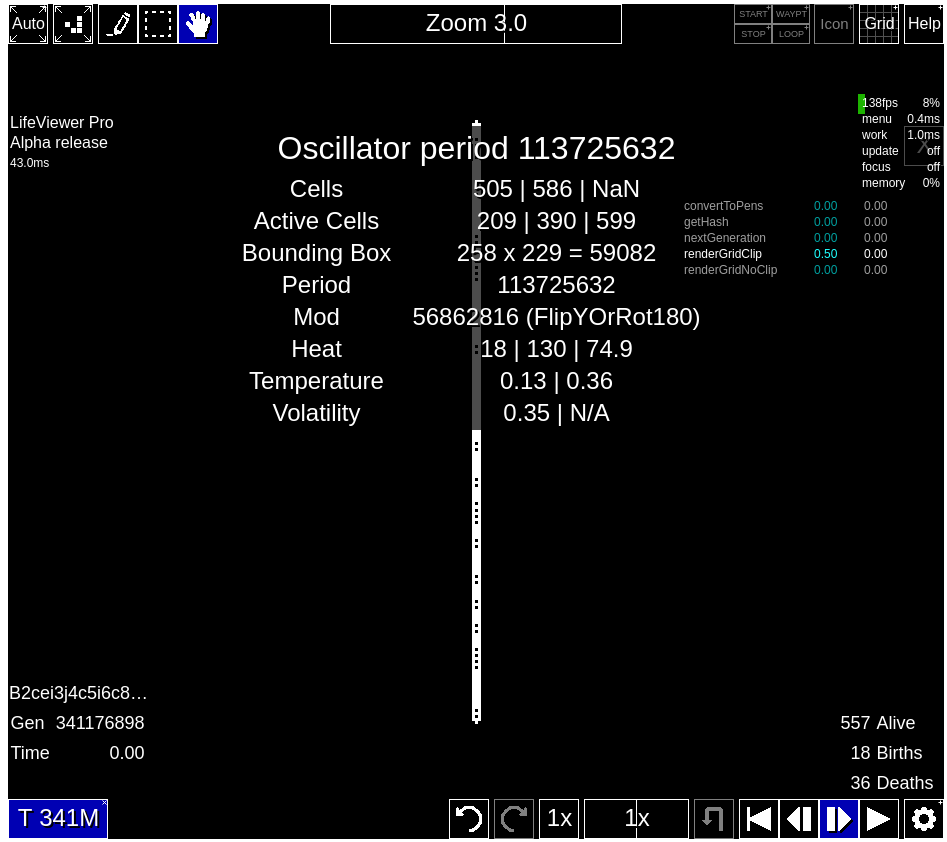Click the step back playback button
The height and width of the screenshot is (842, 947).
(x=798, y=819)
